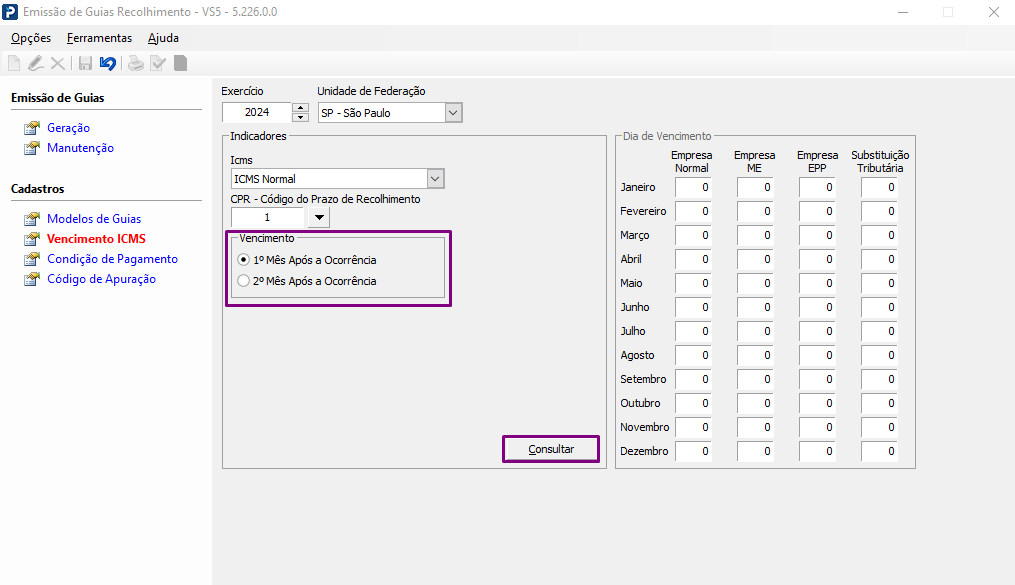Viewport: 1015px width, 585px height.
Task: Open the Código de Apuração link
Action: click(102, 280)
